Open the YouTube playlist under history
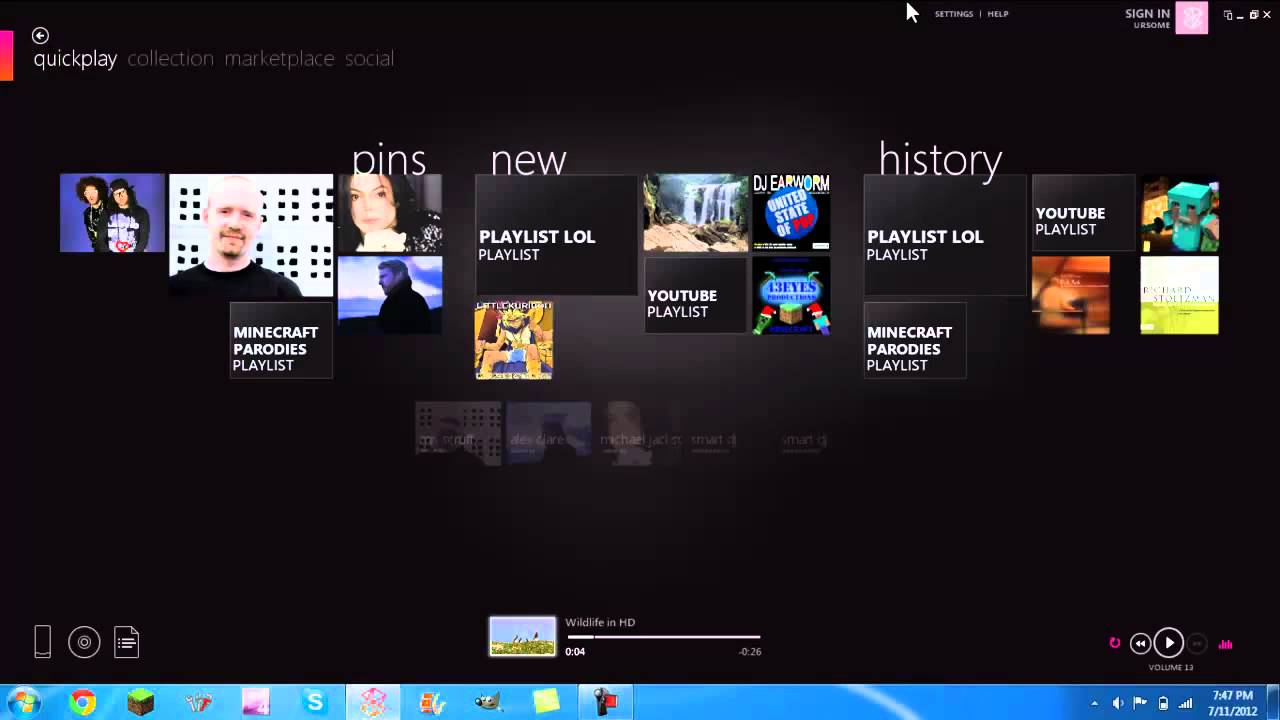The width and height of the screenshot is (1280, 720). [1084, 213]
